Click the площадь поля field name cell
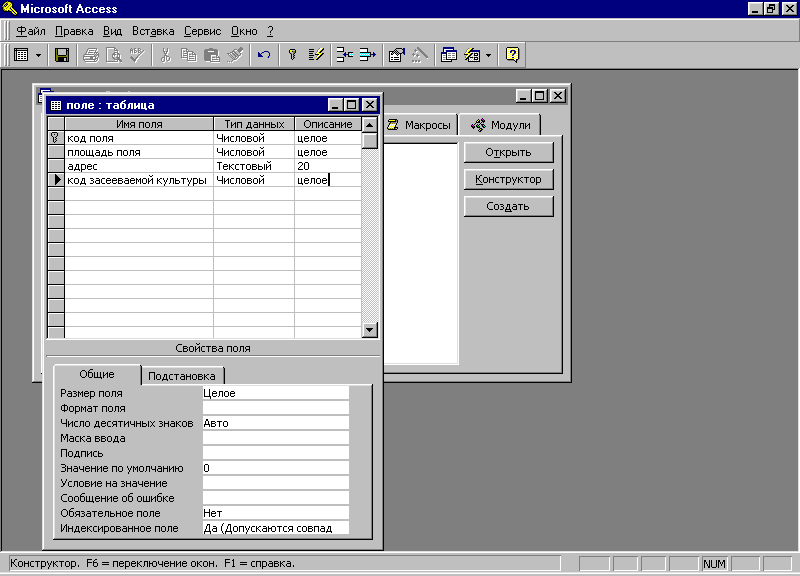Image resolution: width=800 pixels, height=576 pixels. coord(139,152)
